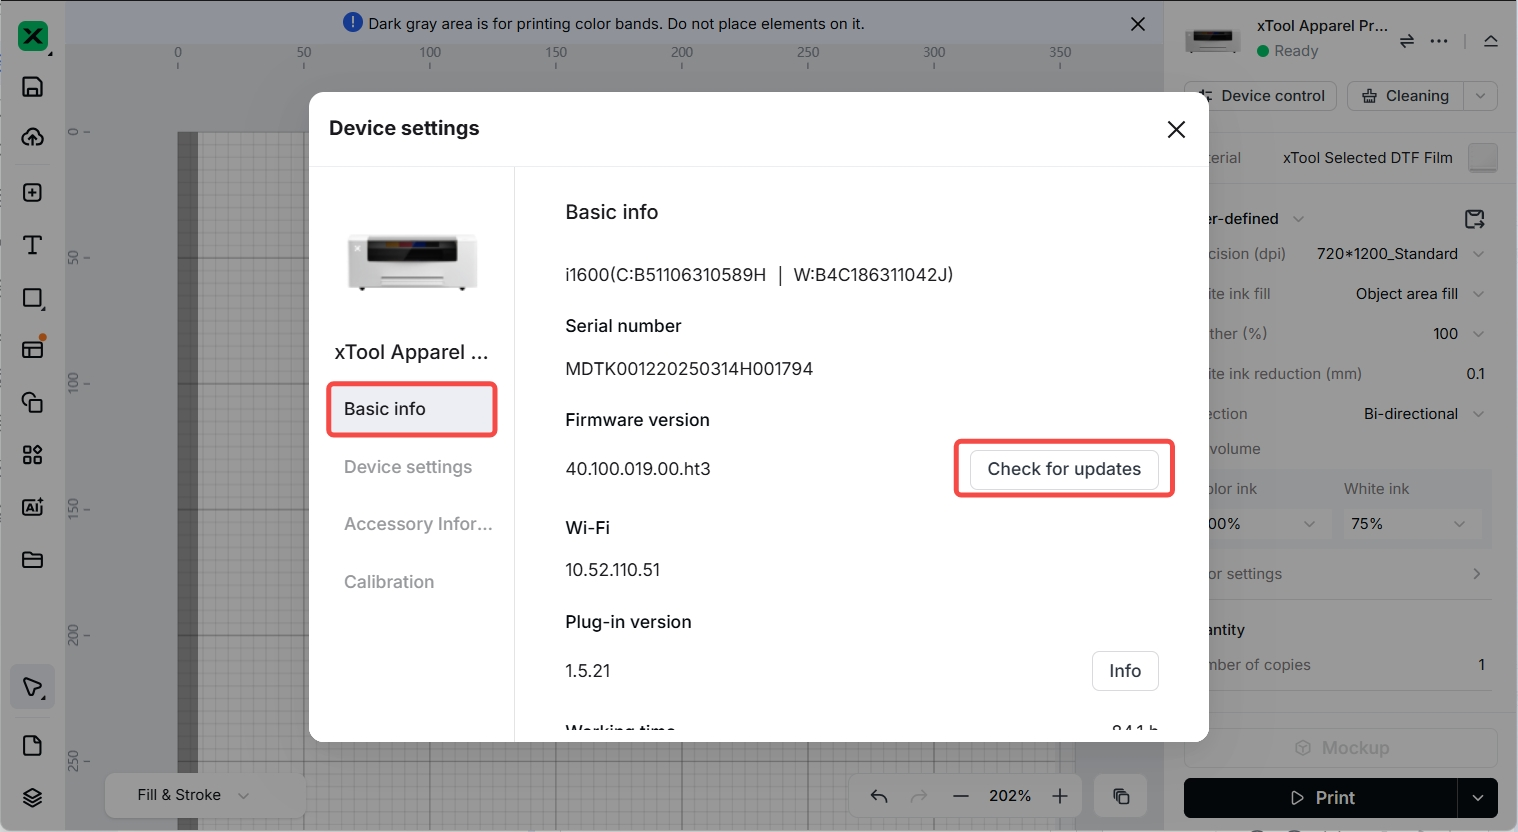Viewport: 1518px width, 832px height.
Task: Open the page document icon in sidebar
Action: click(33, 746)
